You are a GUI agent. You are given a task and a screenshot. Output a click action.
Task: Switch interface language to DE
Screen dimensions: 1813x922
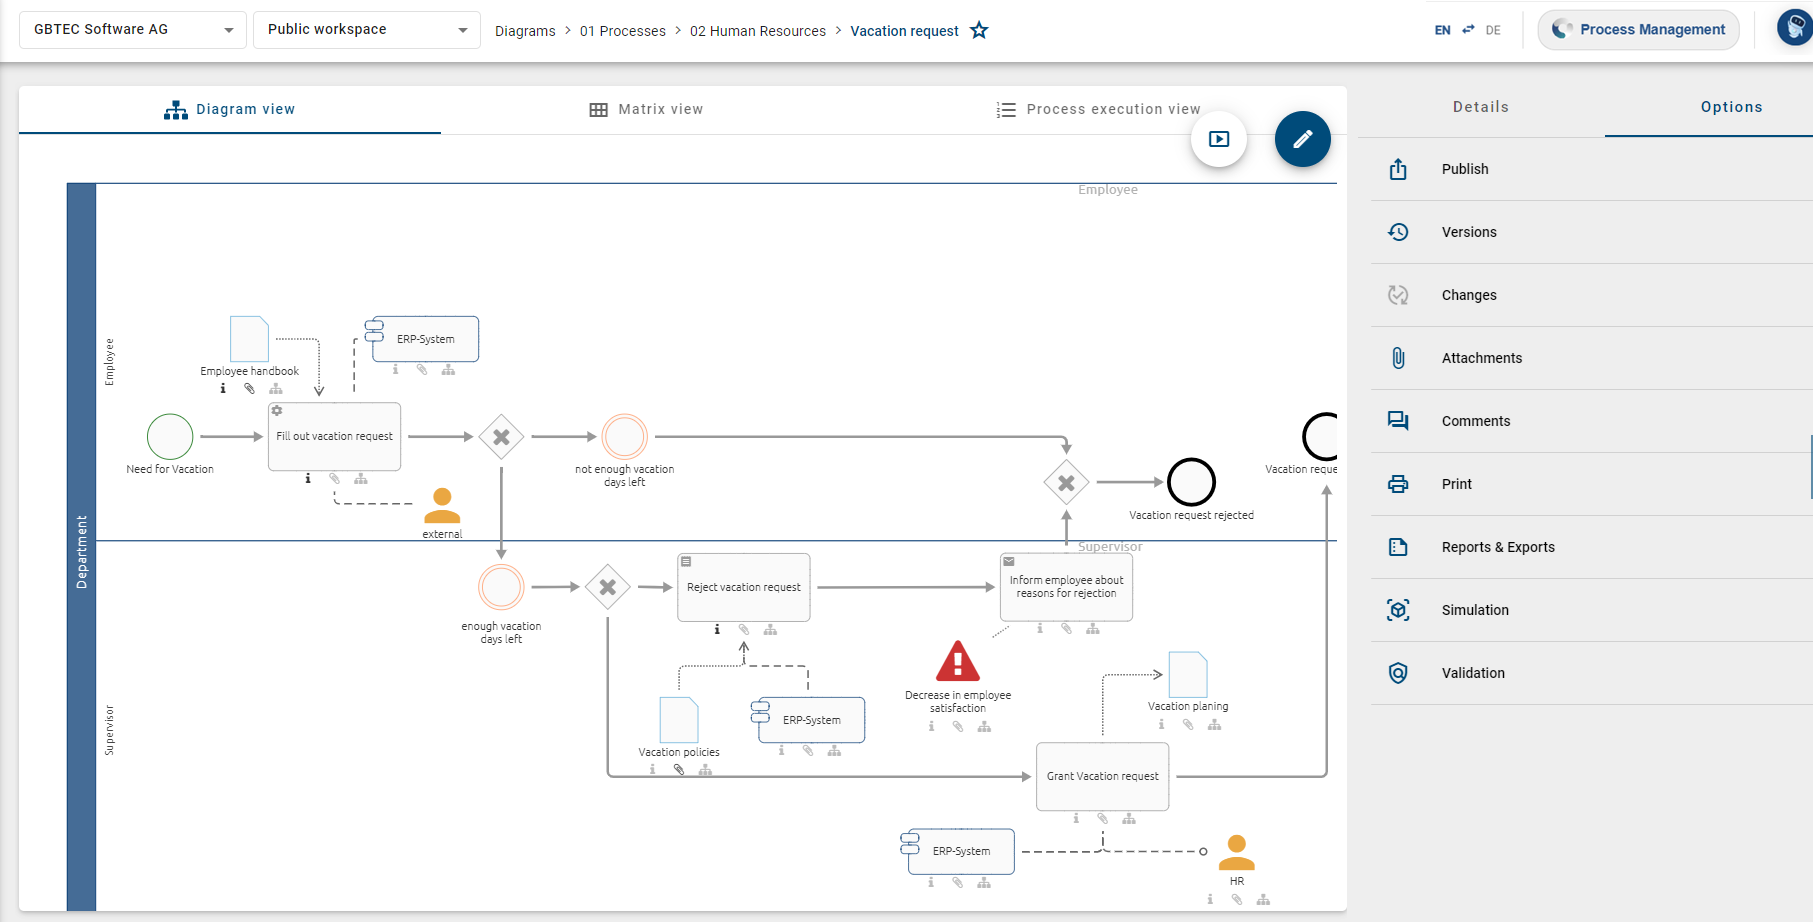(1493, 30)
